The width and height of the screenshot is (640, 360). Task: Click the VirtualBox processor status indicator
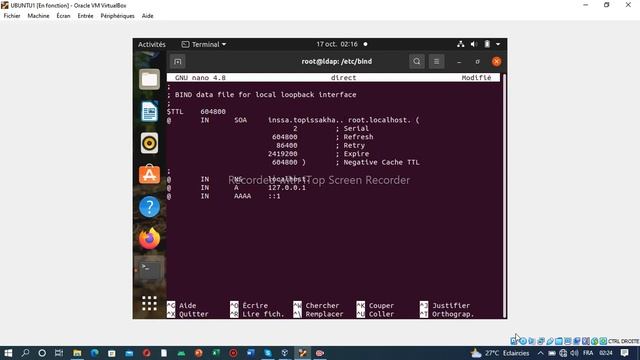pyautogui.click(x=586, y=341)
